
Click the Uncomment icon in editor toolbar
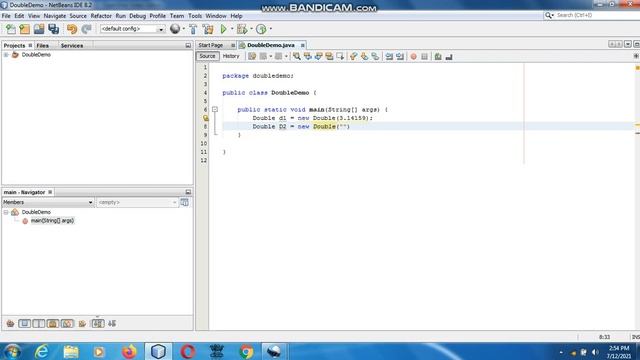449,56
